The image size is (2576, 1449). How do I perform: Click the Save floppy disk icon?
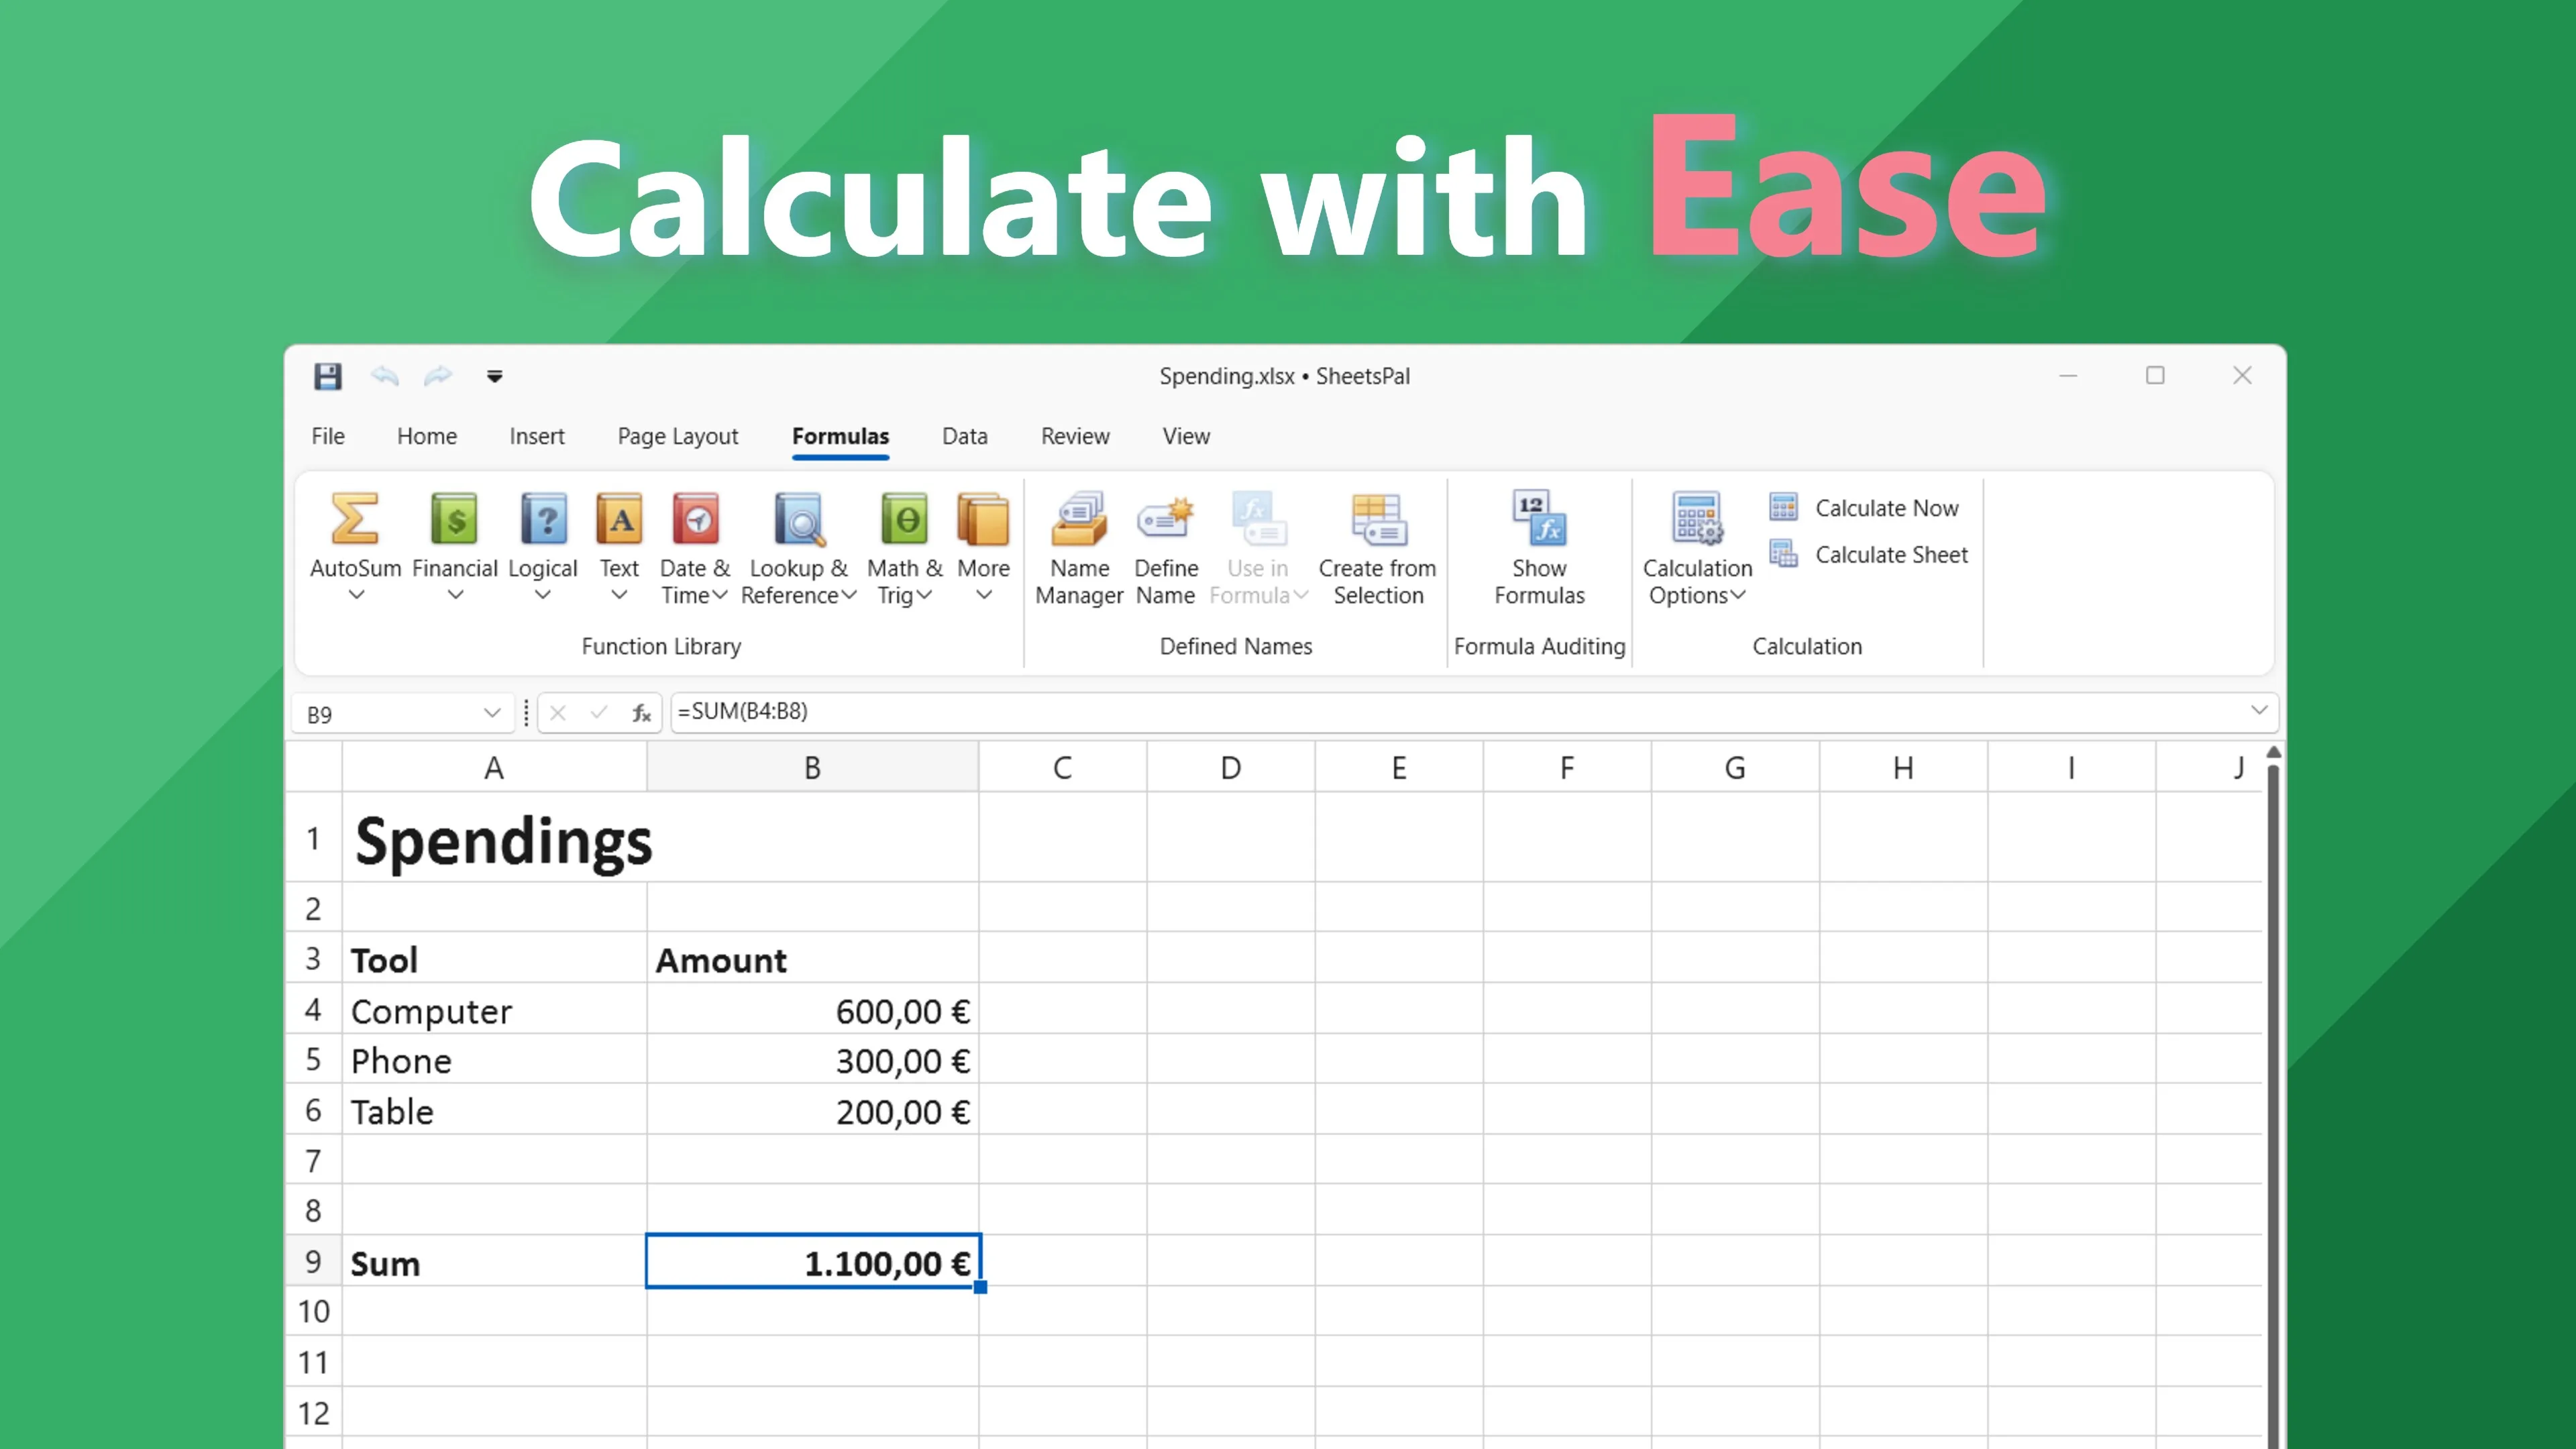pos(328,376)
